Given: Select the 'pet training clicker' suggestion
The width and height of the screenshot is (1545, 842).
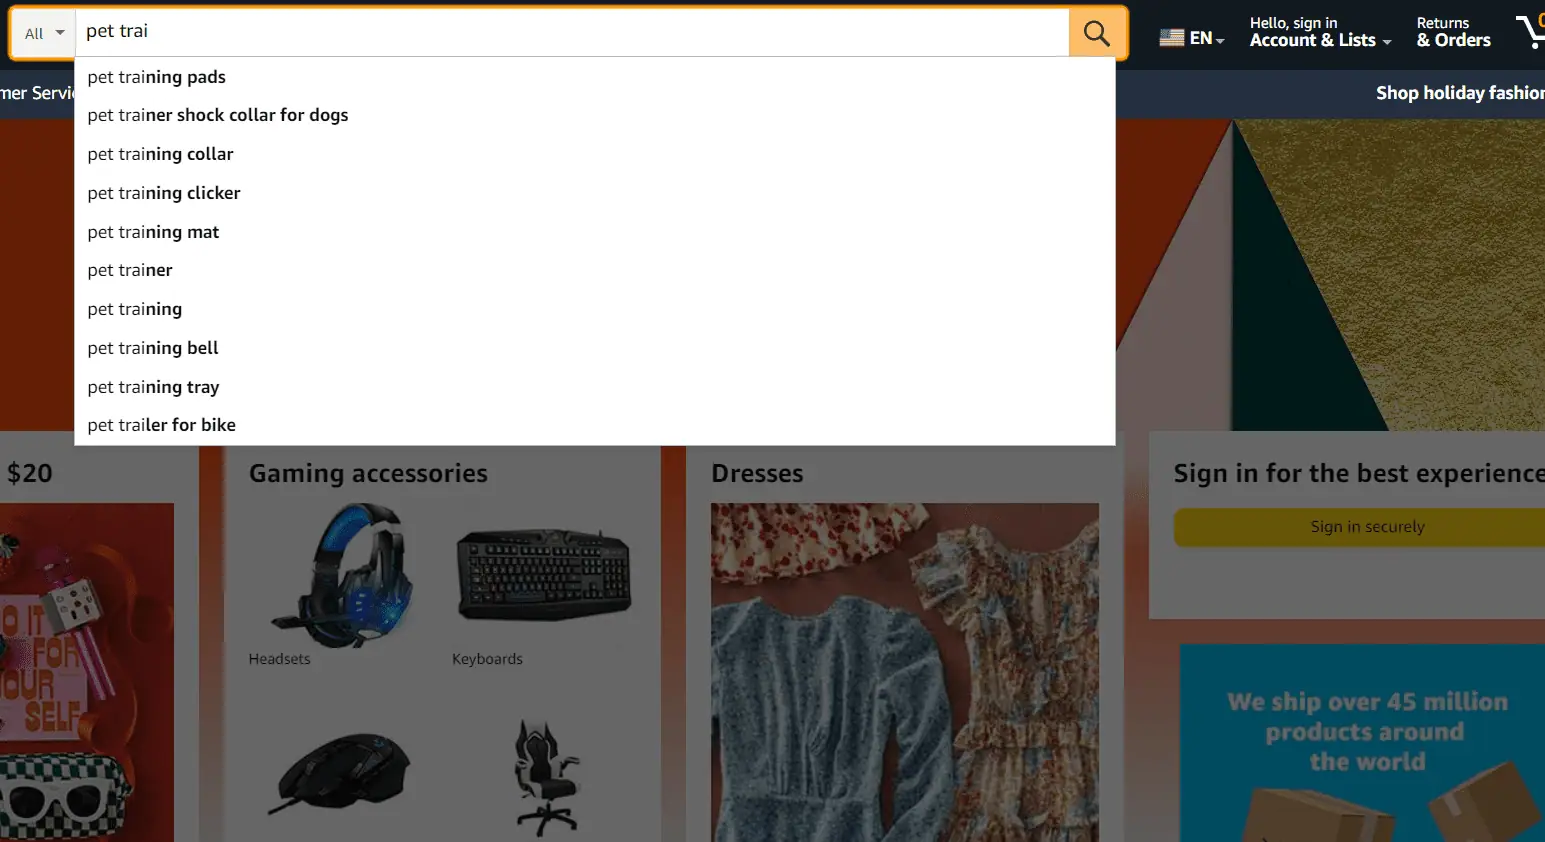Looking at the screenshot, I should [x=164, y=193].
